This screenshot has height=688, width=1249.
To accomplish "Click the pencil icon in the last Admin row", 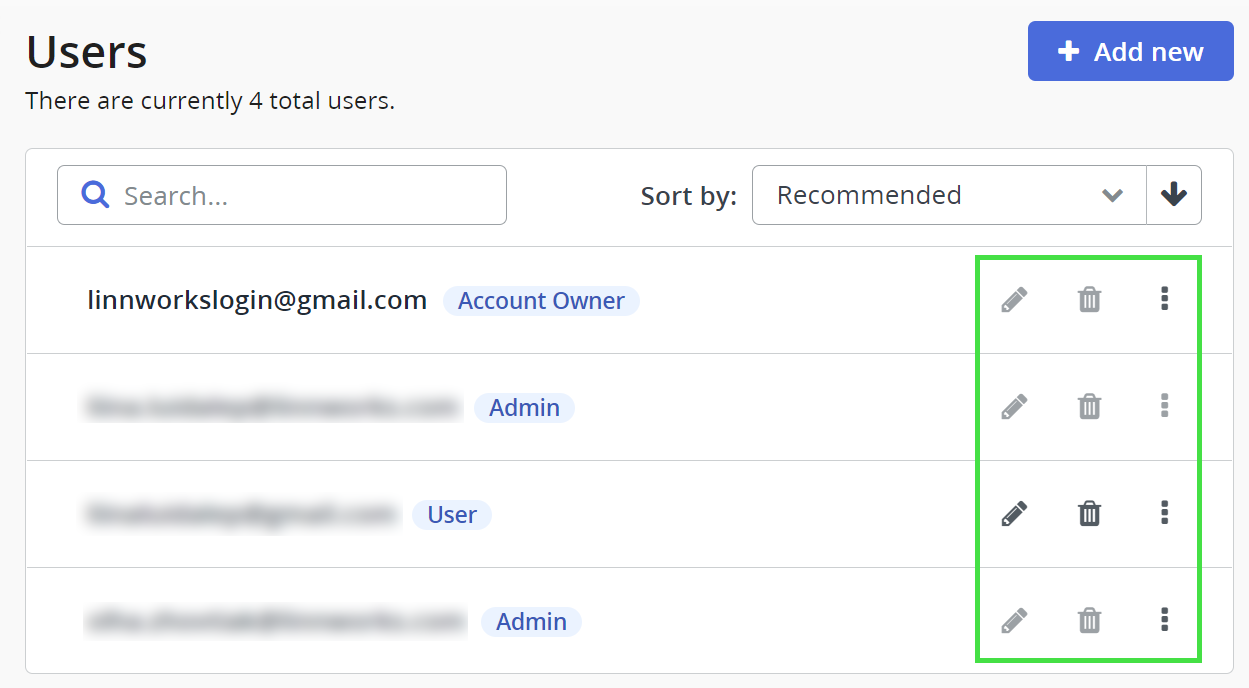I will [1014, 621].
